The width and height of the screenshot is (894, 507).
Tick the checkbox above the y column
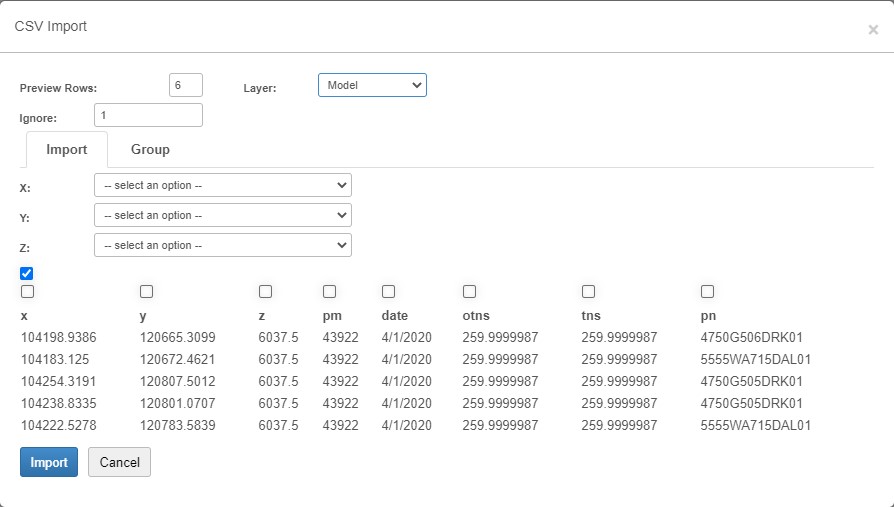coord(146,292)
